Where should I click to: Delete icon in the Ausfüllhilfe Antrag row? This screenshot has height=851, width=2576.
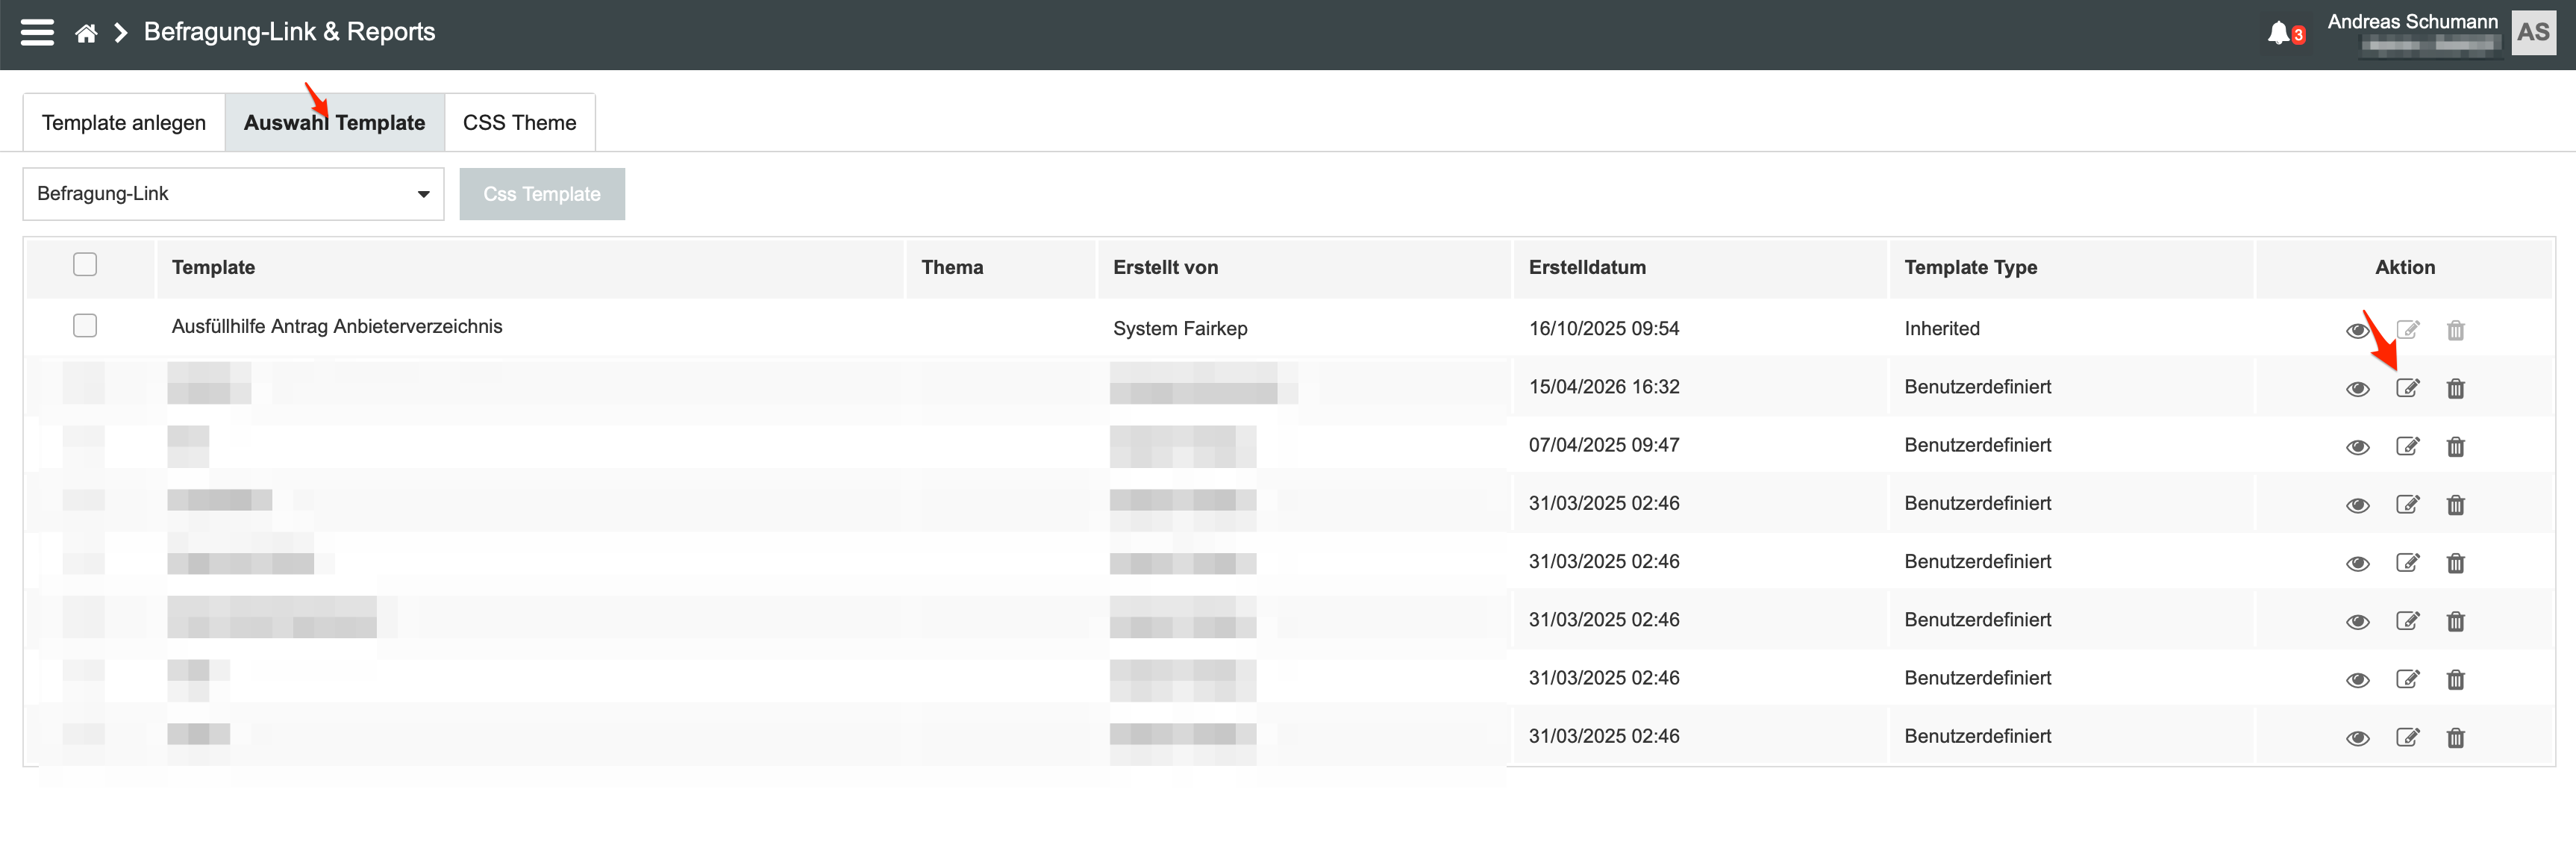pyautogui.click(x=2455, y=330)
